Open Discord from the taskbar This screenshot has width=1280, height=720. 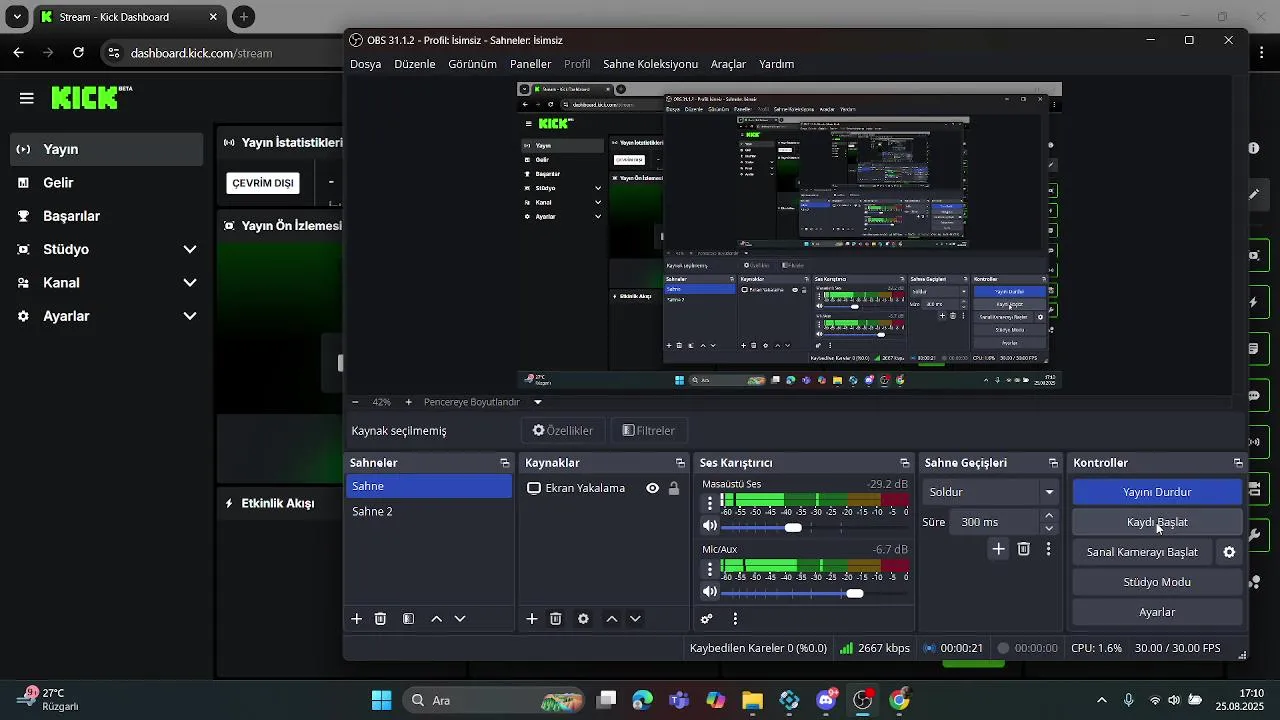(826, 700)
